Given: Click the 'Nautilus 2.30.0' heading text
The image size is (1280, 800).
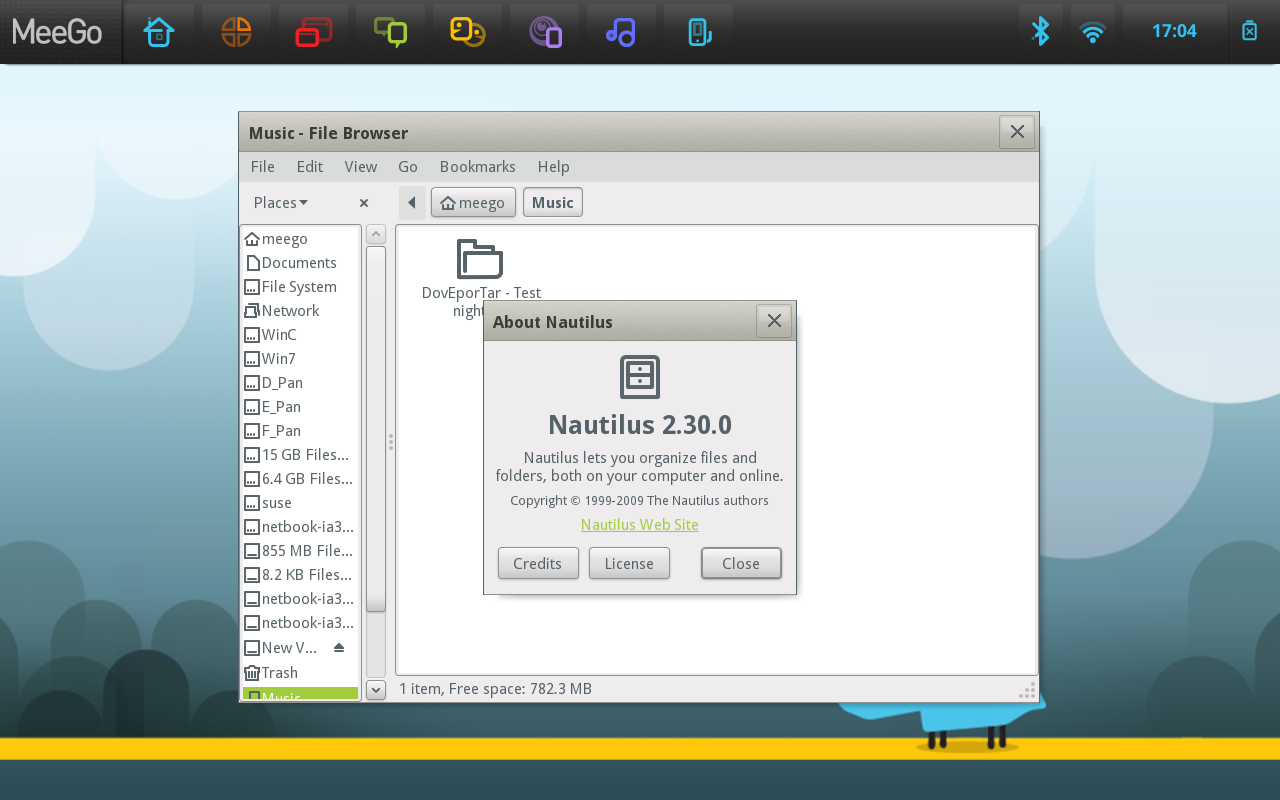Looking at the screenshot, I should [640, 425].
